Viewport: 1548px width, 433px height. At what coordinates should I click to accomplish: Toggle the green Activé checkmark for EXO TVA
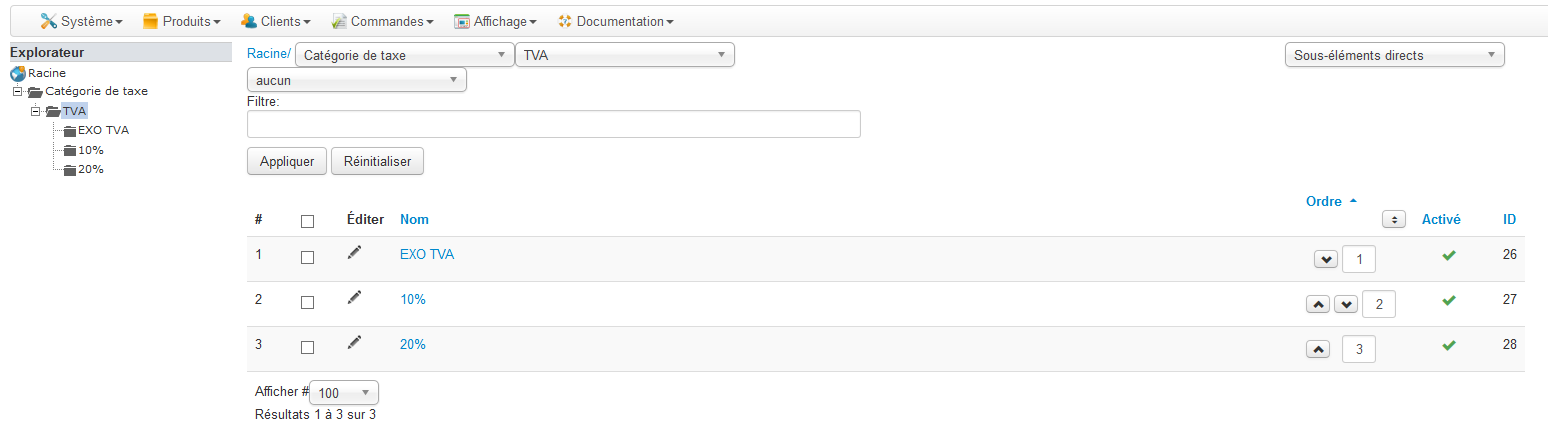point(1448,256)
